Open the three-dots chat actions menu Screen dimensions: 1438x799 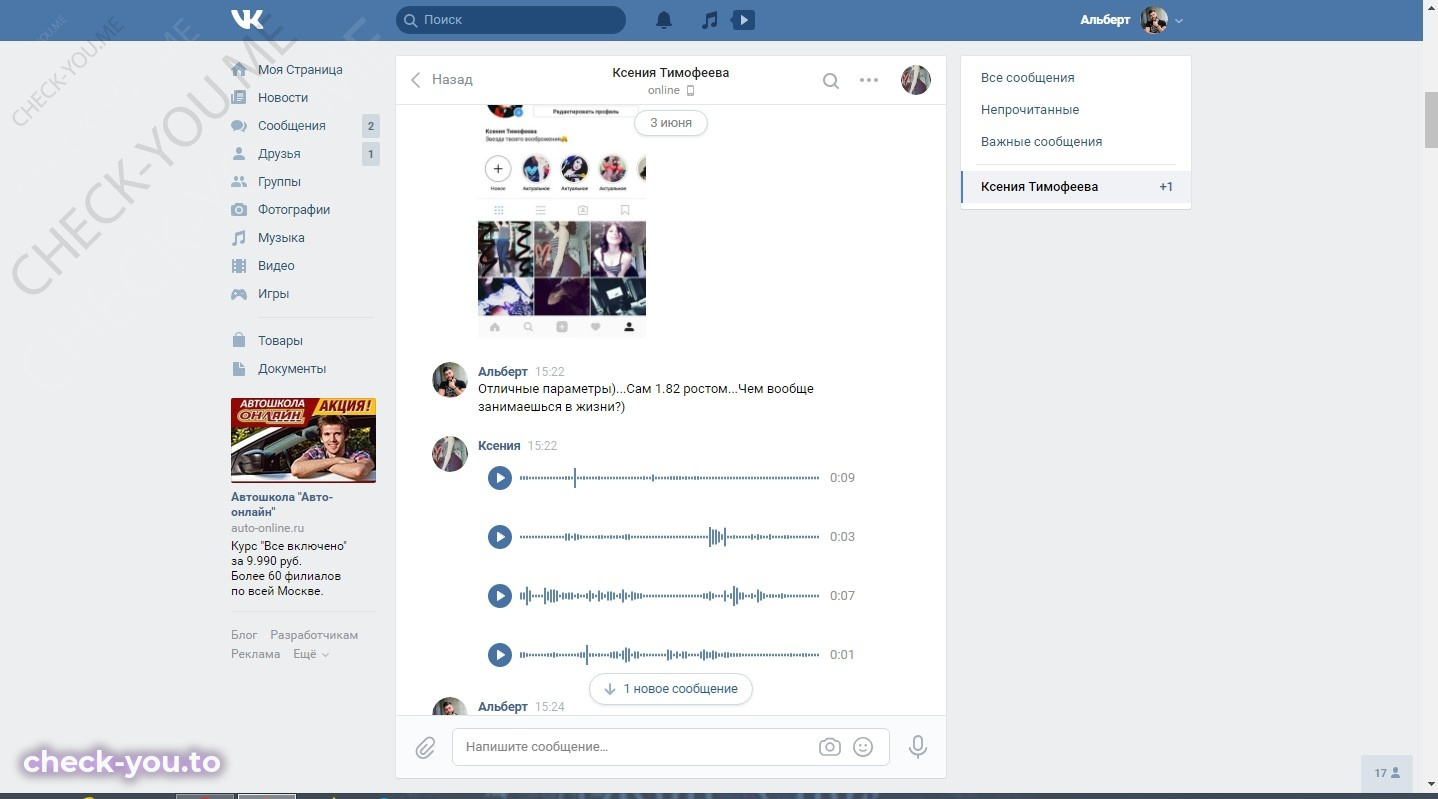point(869,80)
